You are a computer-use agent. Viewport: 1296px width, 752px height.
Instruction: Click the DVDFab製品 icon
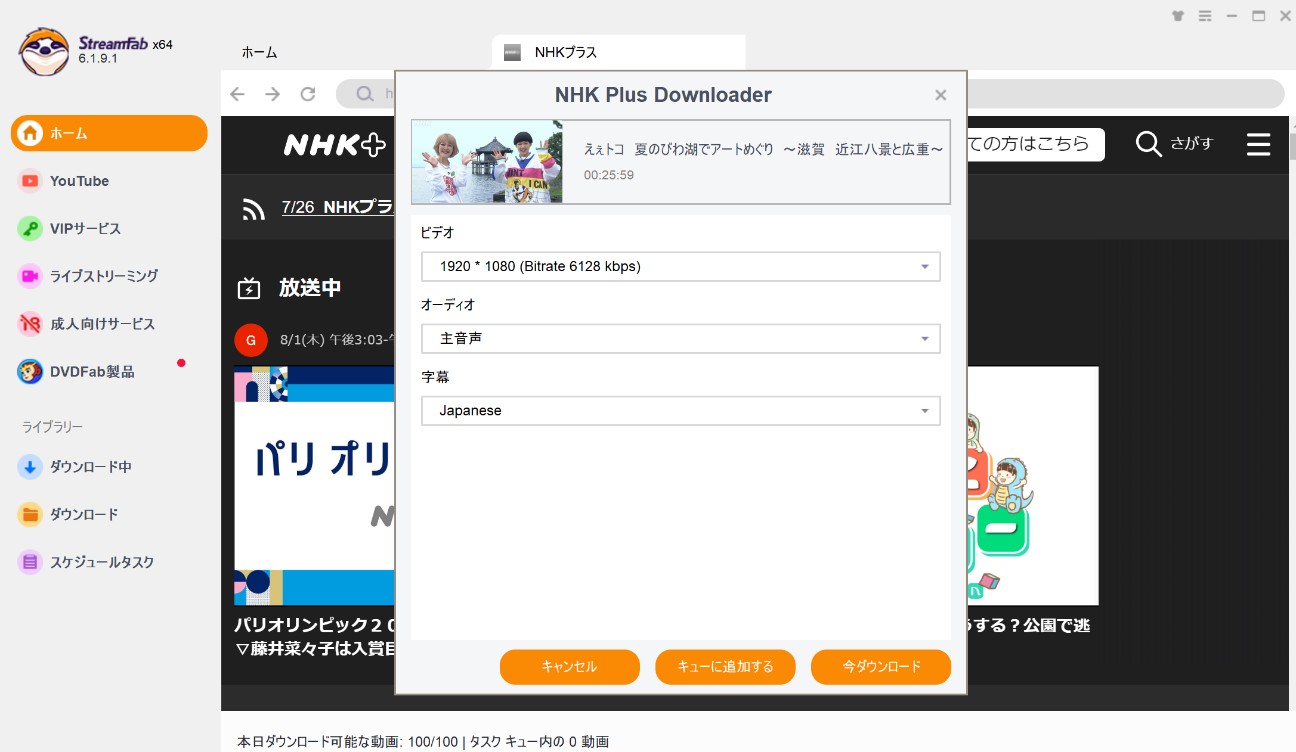(x=31, y=372)
